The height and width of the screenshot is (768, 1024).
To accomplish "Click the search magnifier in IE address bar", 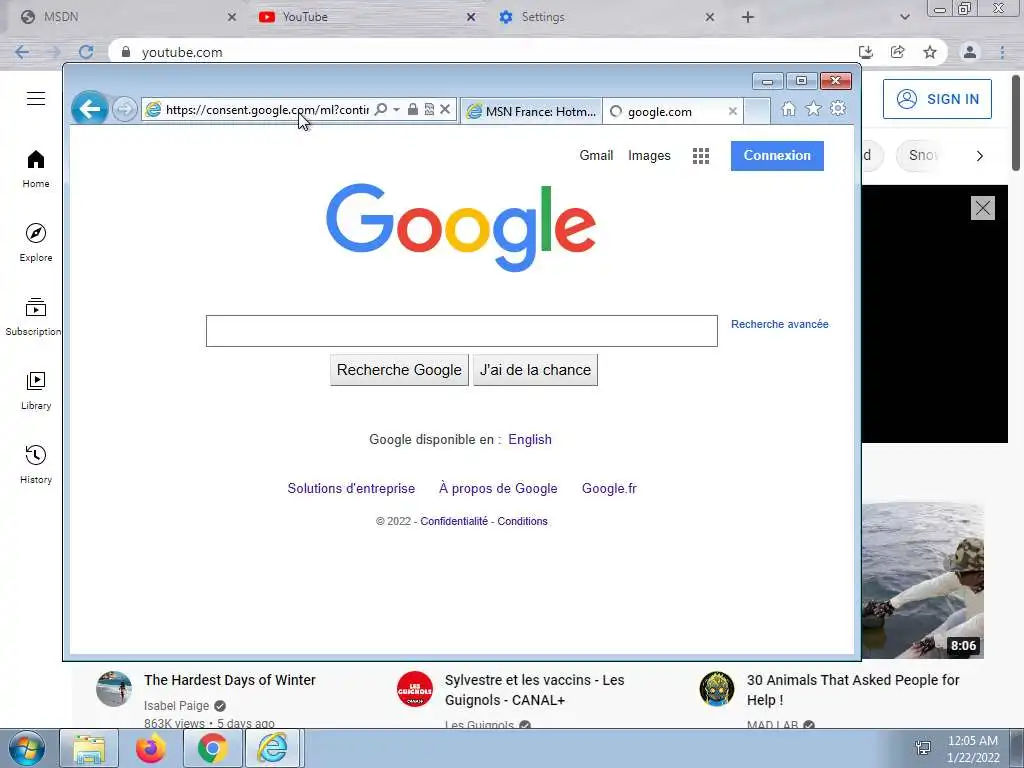I will point(381,110).
